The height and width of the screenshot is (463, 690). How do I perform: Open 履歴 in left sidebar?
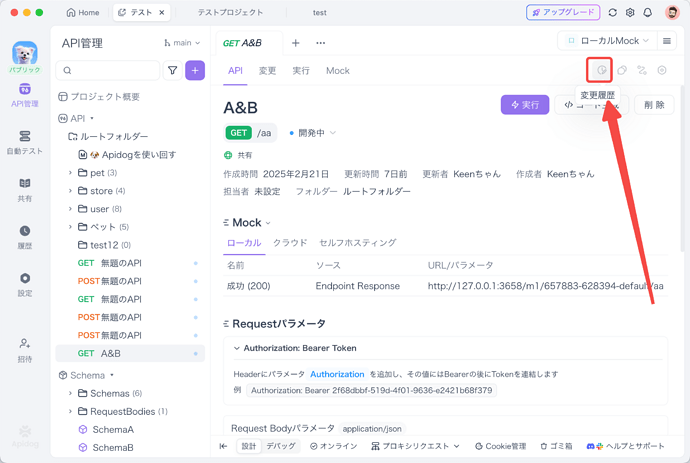[25, 236]
